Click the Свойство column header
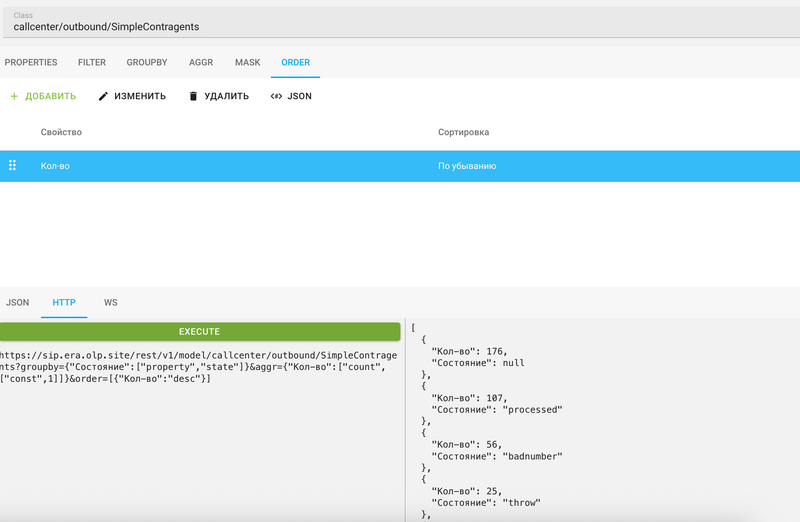The width and height of the screenshot is (800, 522). (x=61, y=132)
